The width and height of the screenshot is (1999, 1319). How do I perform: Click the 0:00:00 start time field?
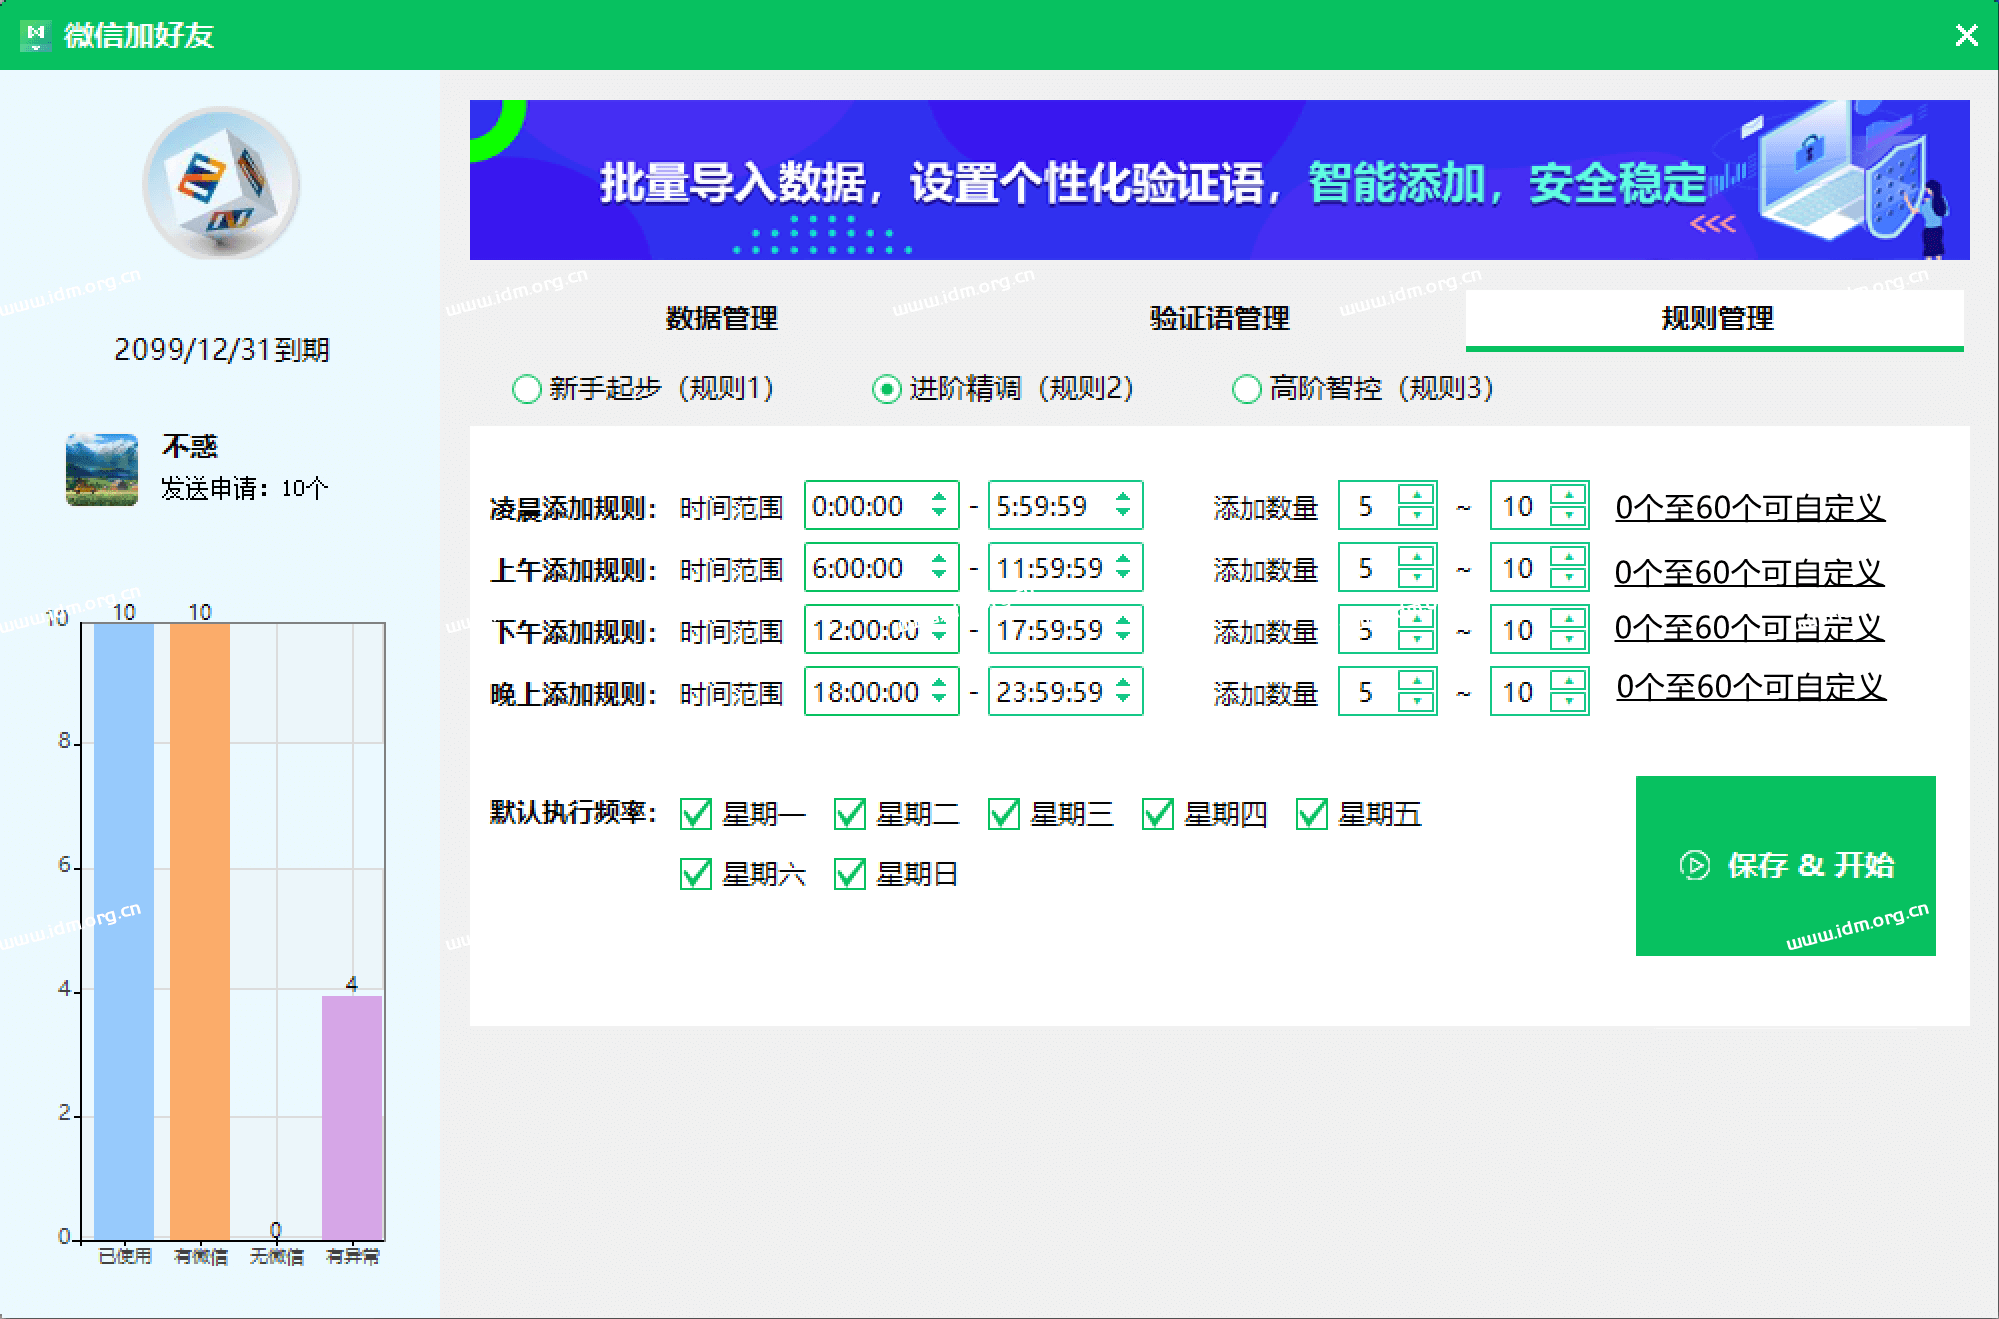pyautogui.click(x=881, y=506)
